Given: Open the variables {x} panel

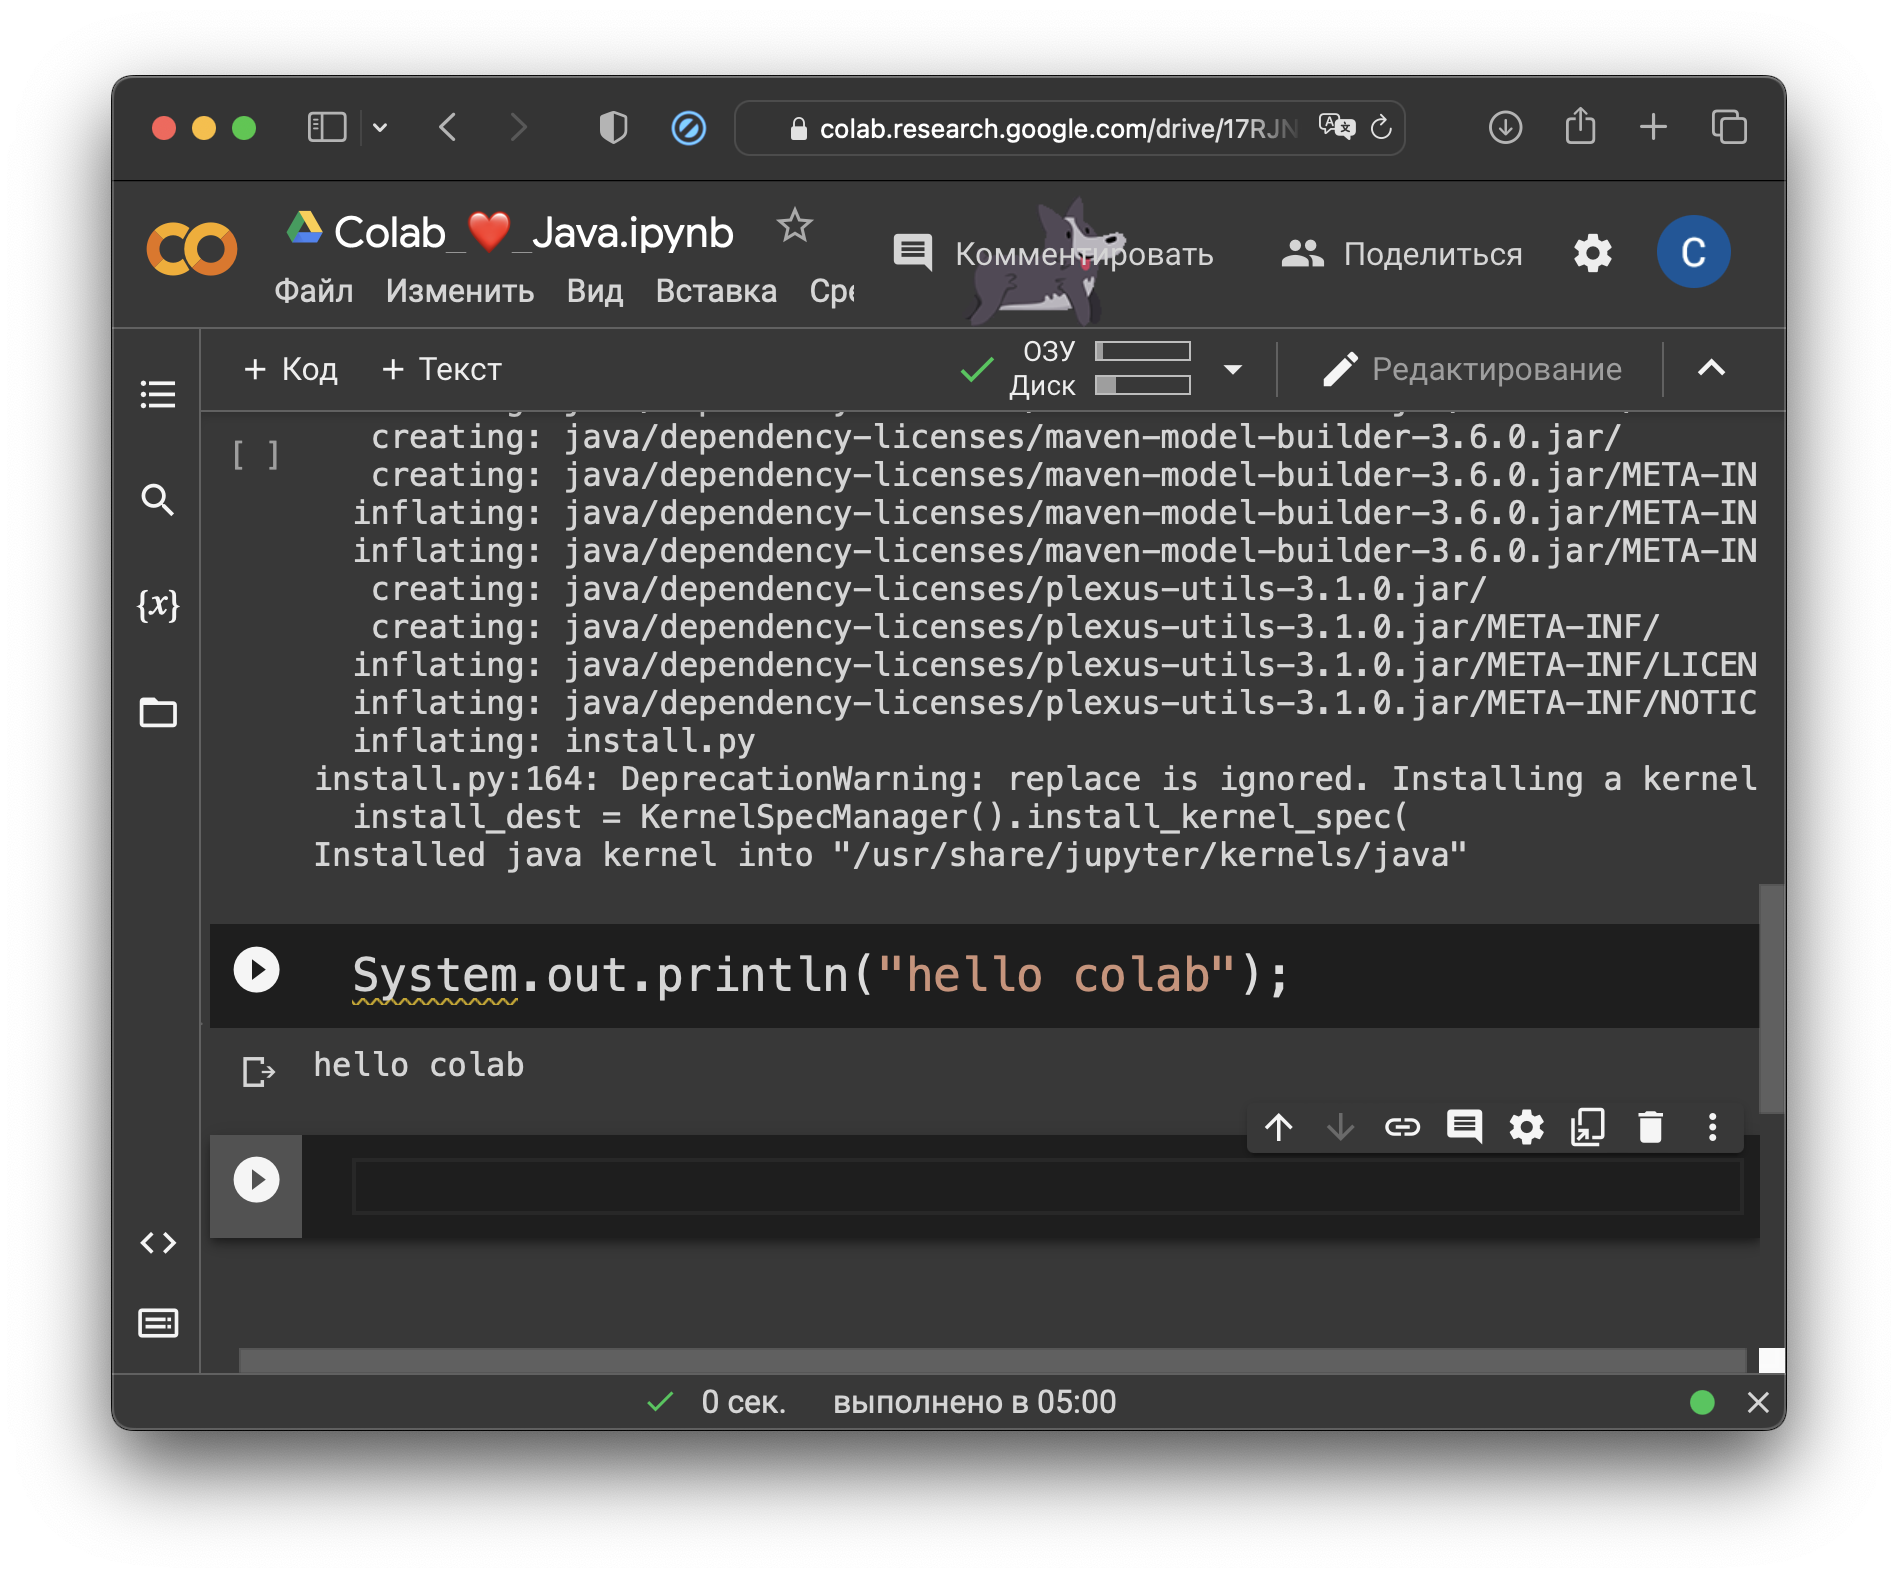Looking at the screenshot, I should pyautogui.click(x=158, y=605).
